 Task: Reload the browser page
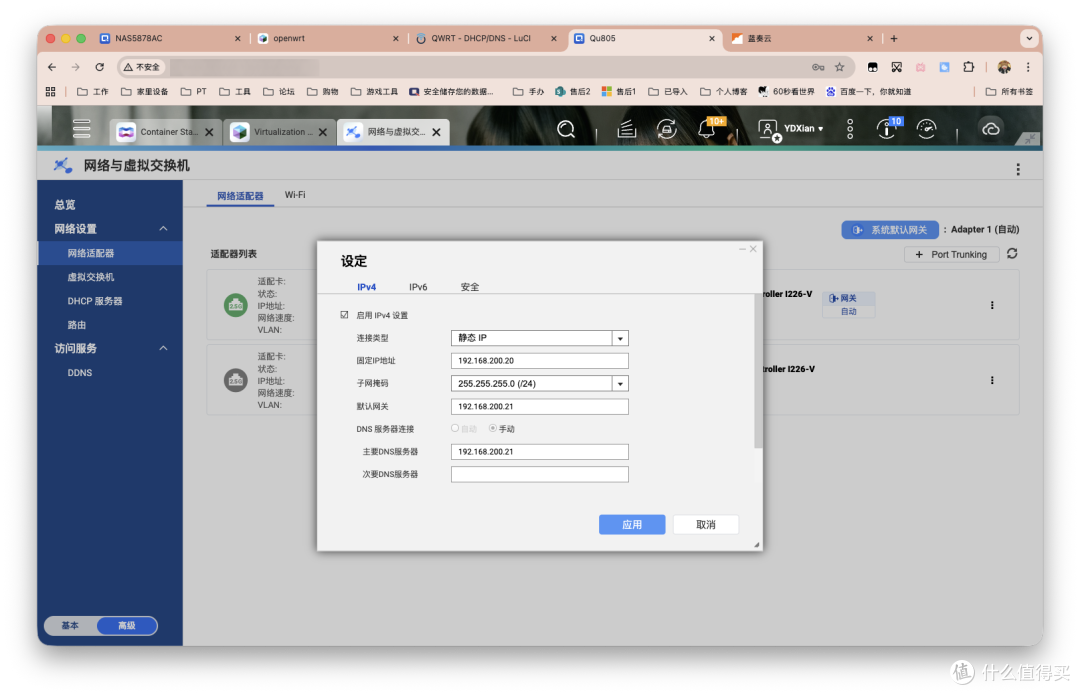[100, 67]
